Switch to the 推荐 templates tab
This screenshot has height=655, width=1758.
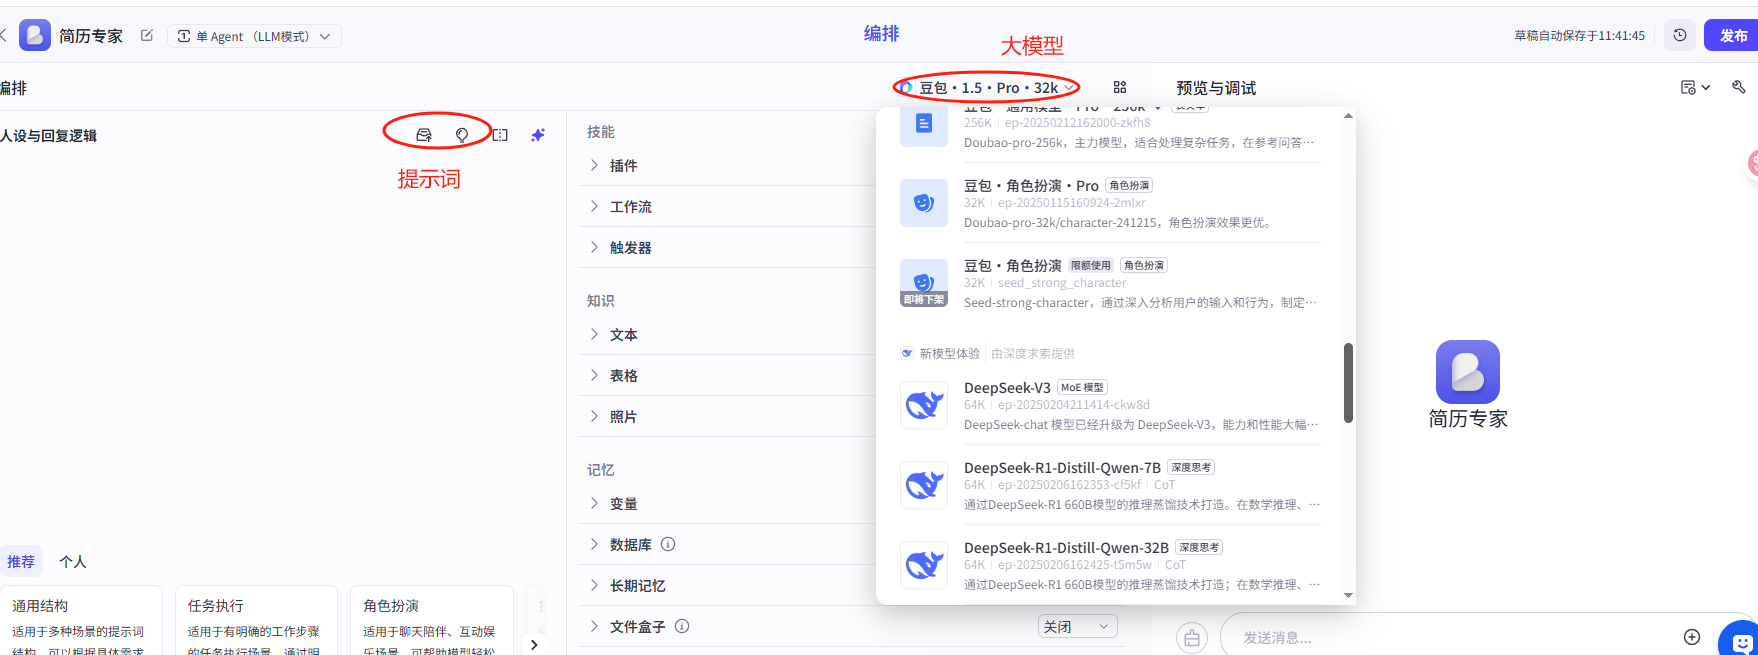point(21,561)
